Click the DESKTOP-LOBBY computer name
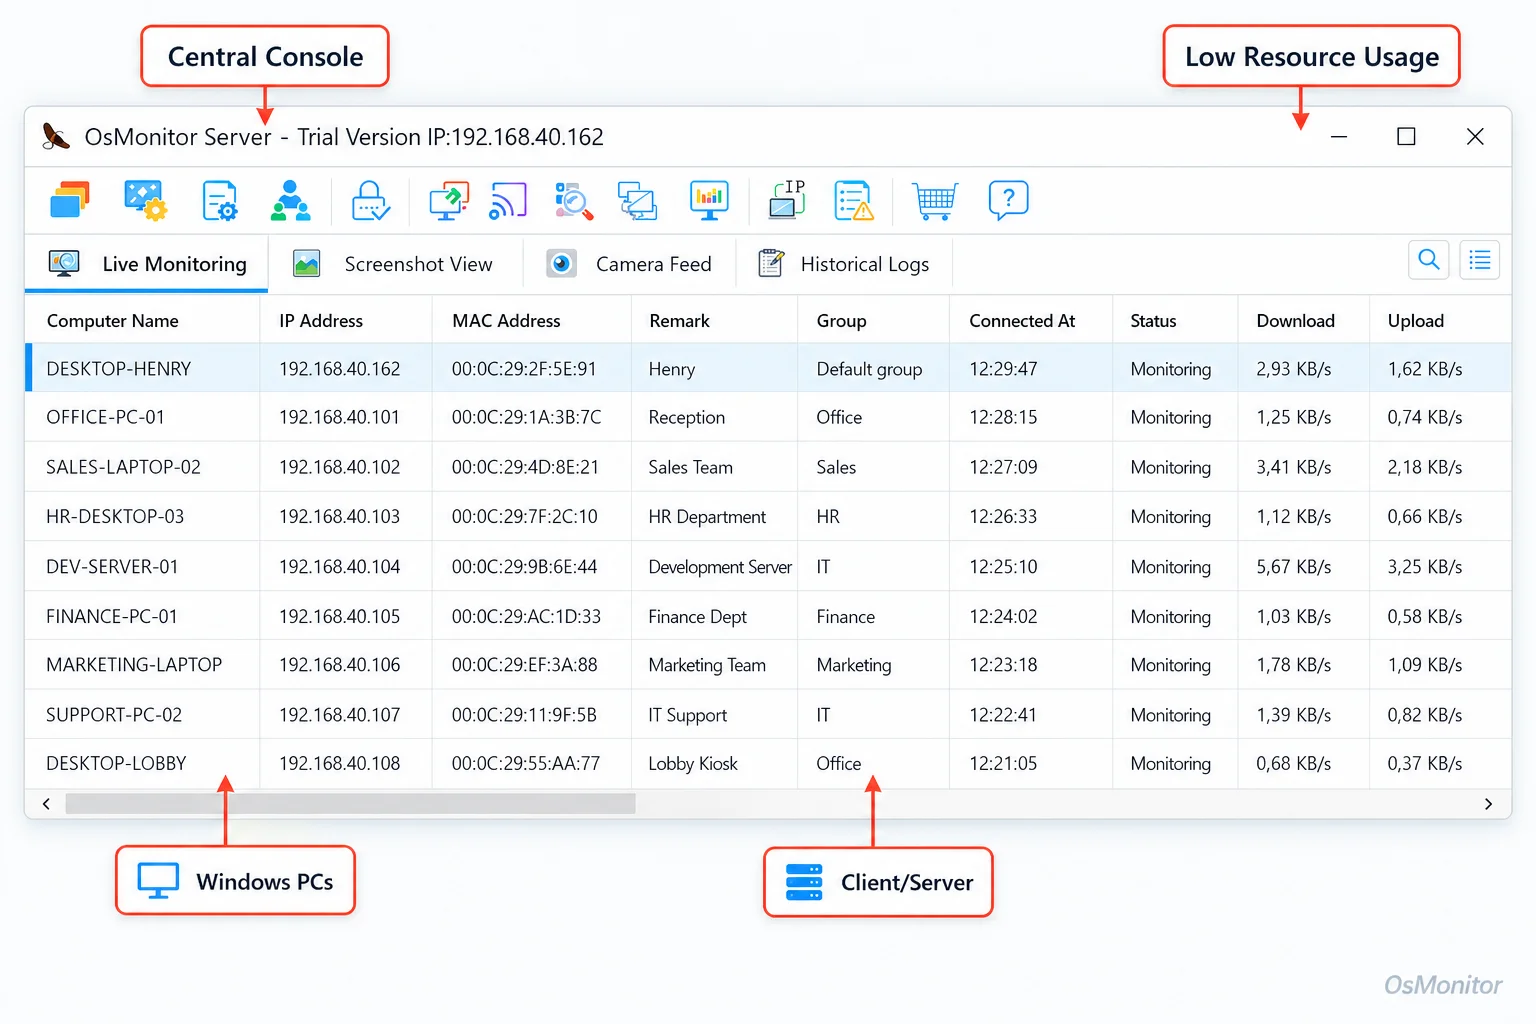This screenshot has height=1024, width=1536. 116,763
